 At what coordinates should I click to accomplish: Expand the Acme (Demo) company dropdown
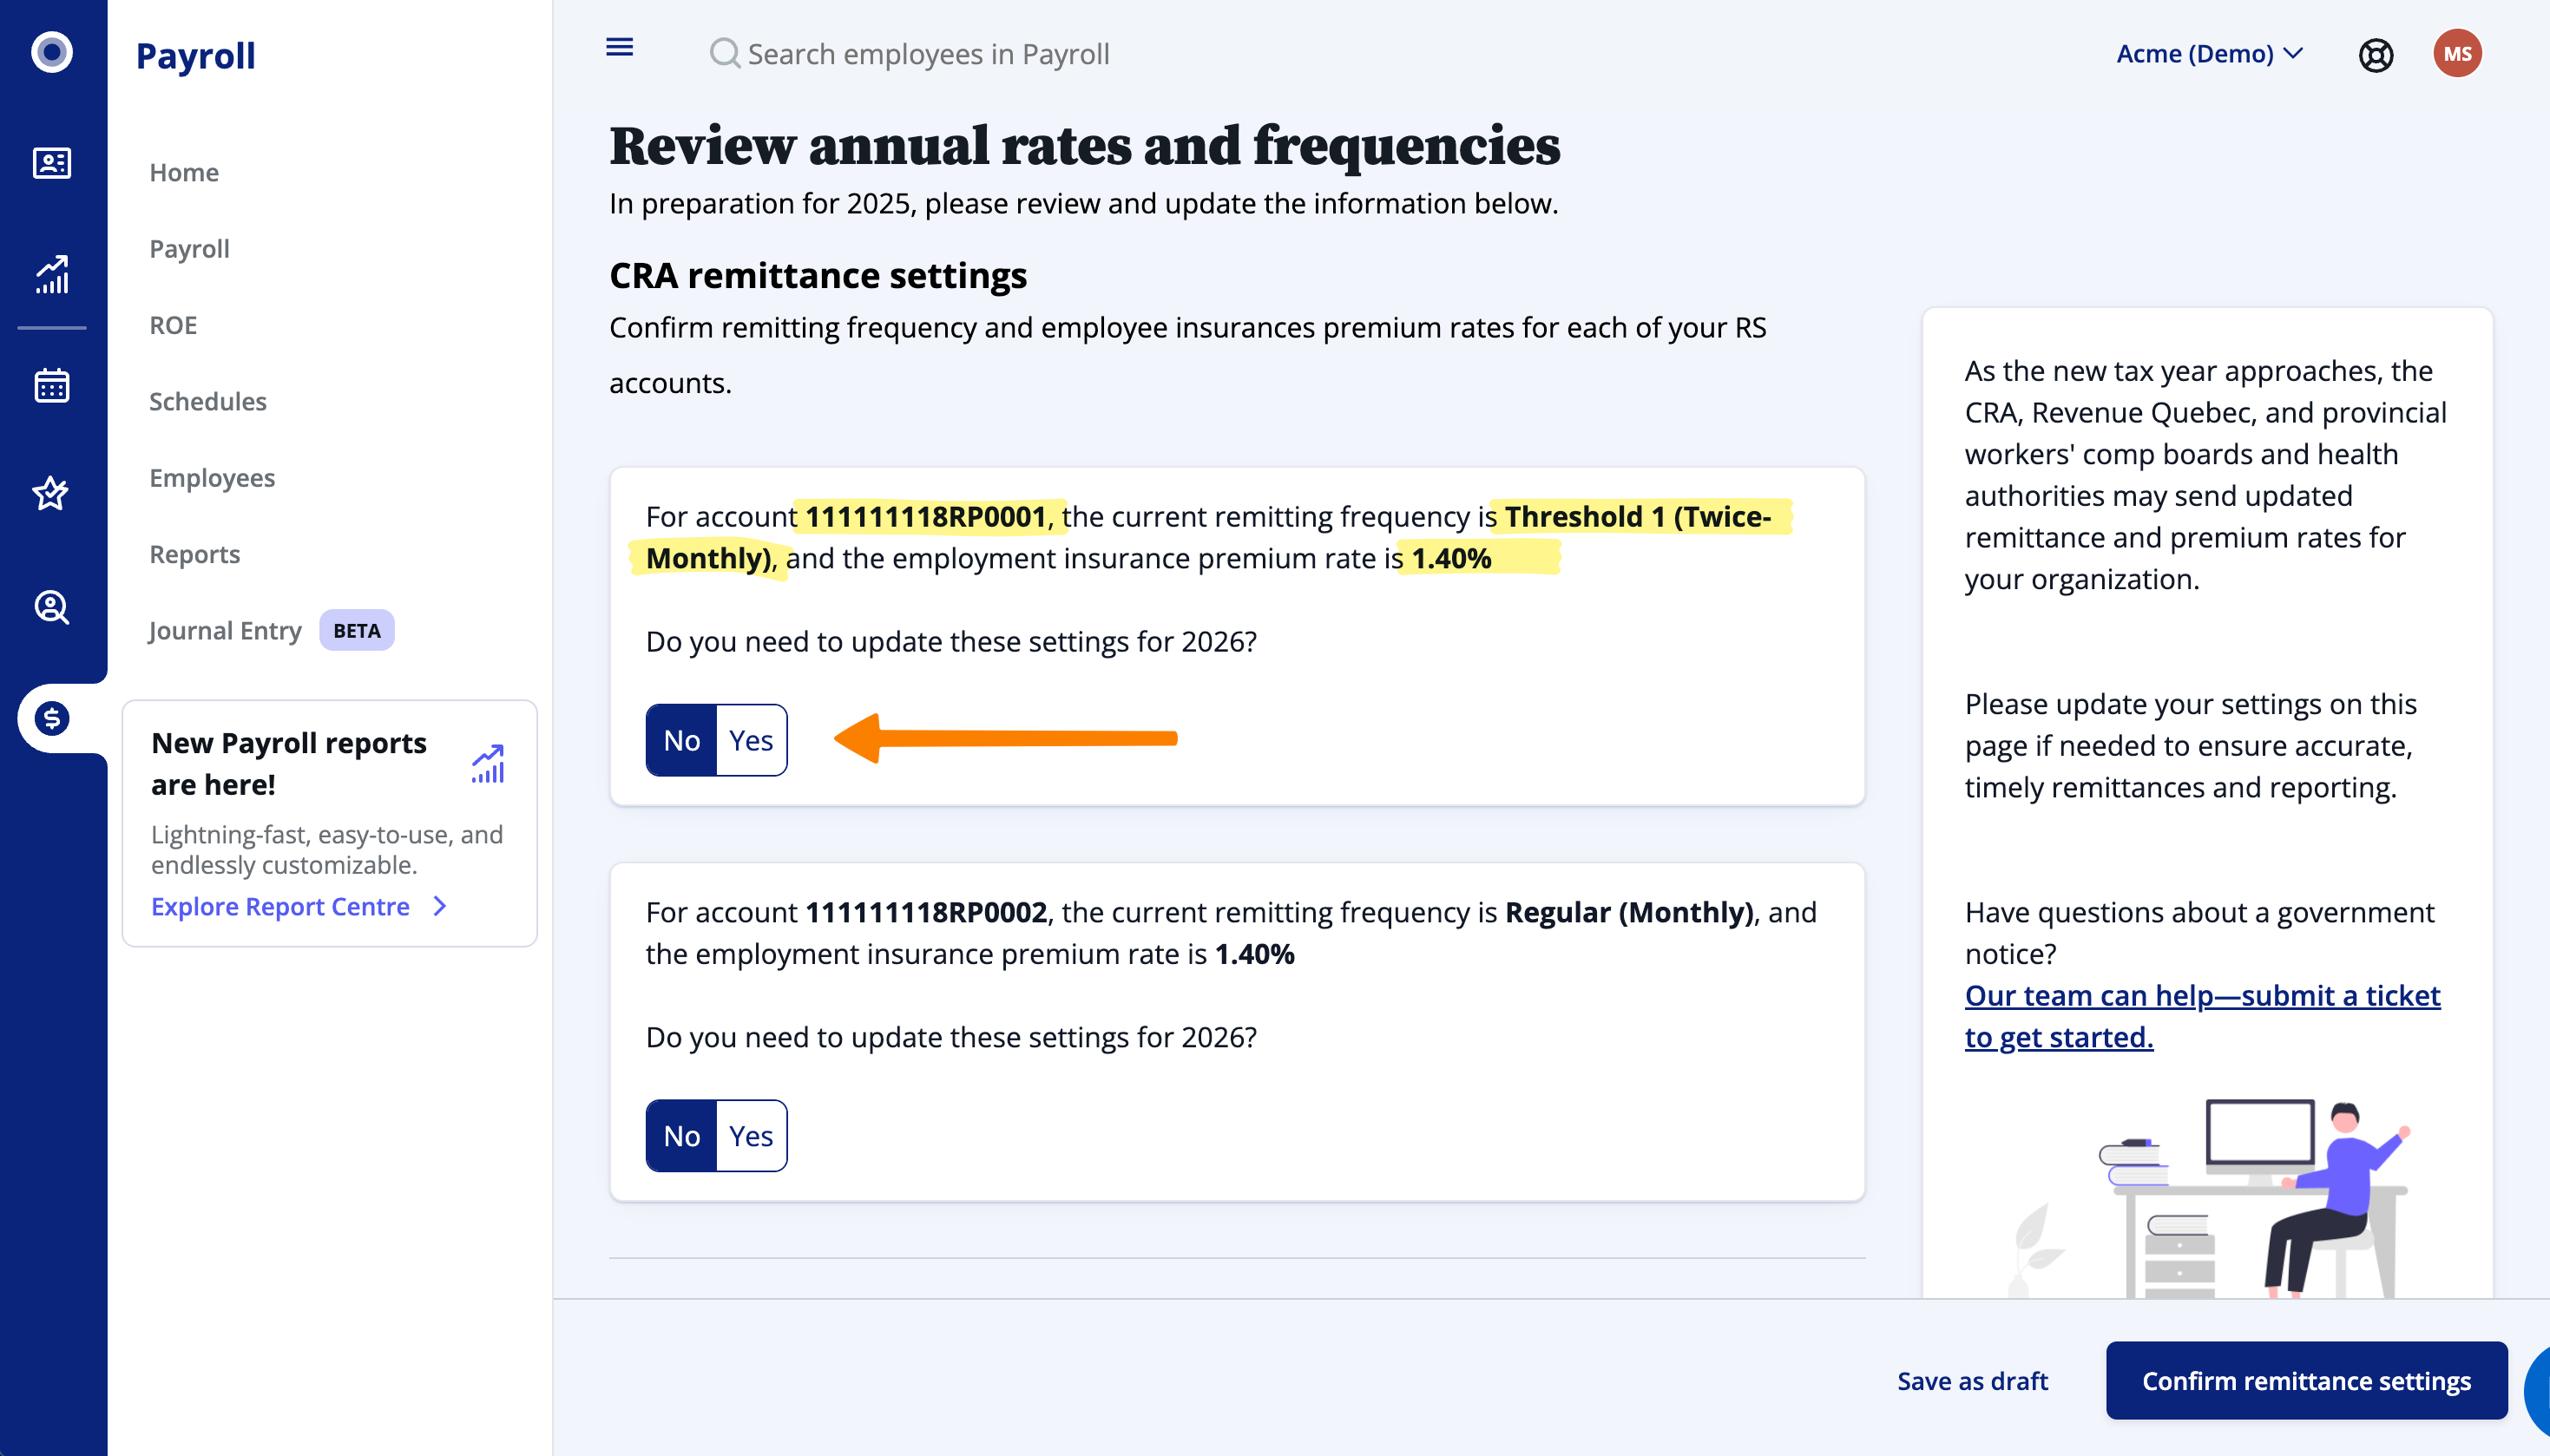[2209, 54]
